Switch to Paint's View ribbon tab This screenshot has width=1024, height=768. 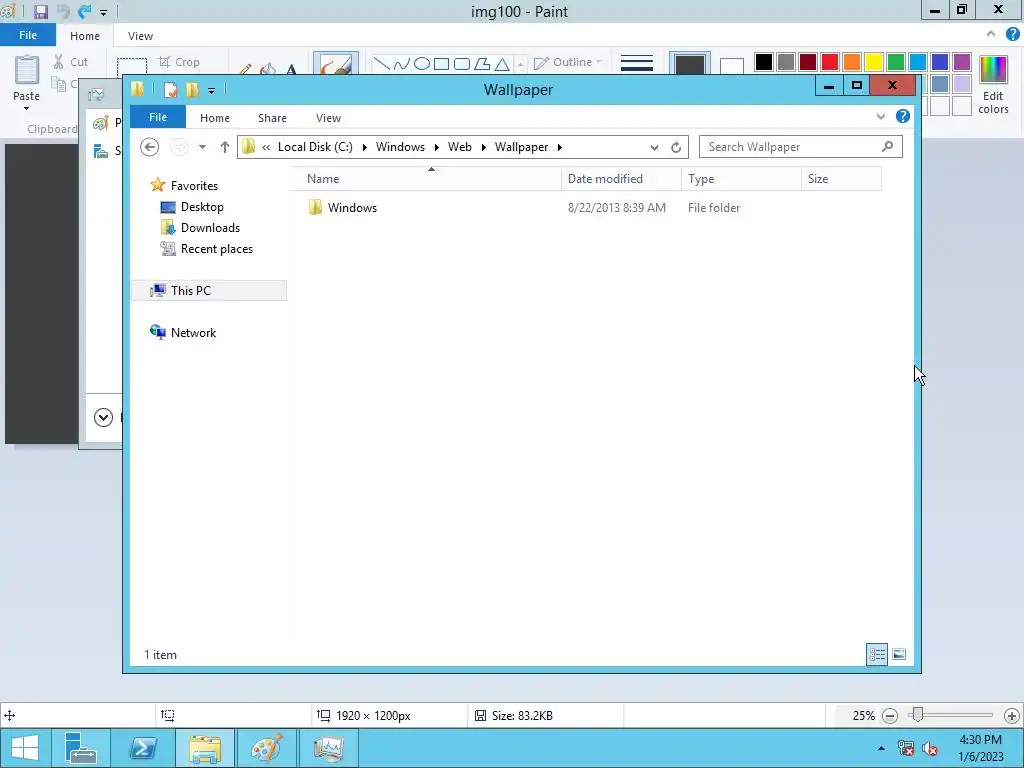point(140,36)
